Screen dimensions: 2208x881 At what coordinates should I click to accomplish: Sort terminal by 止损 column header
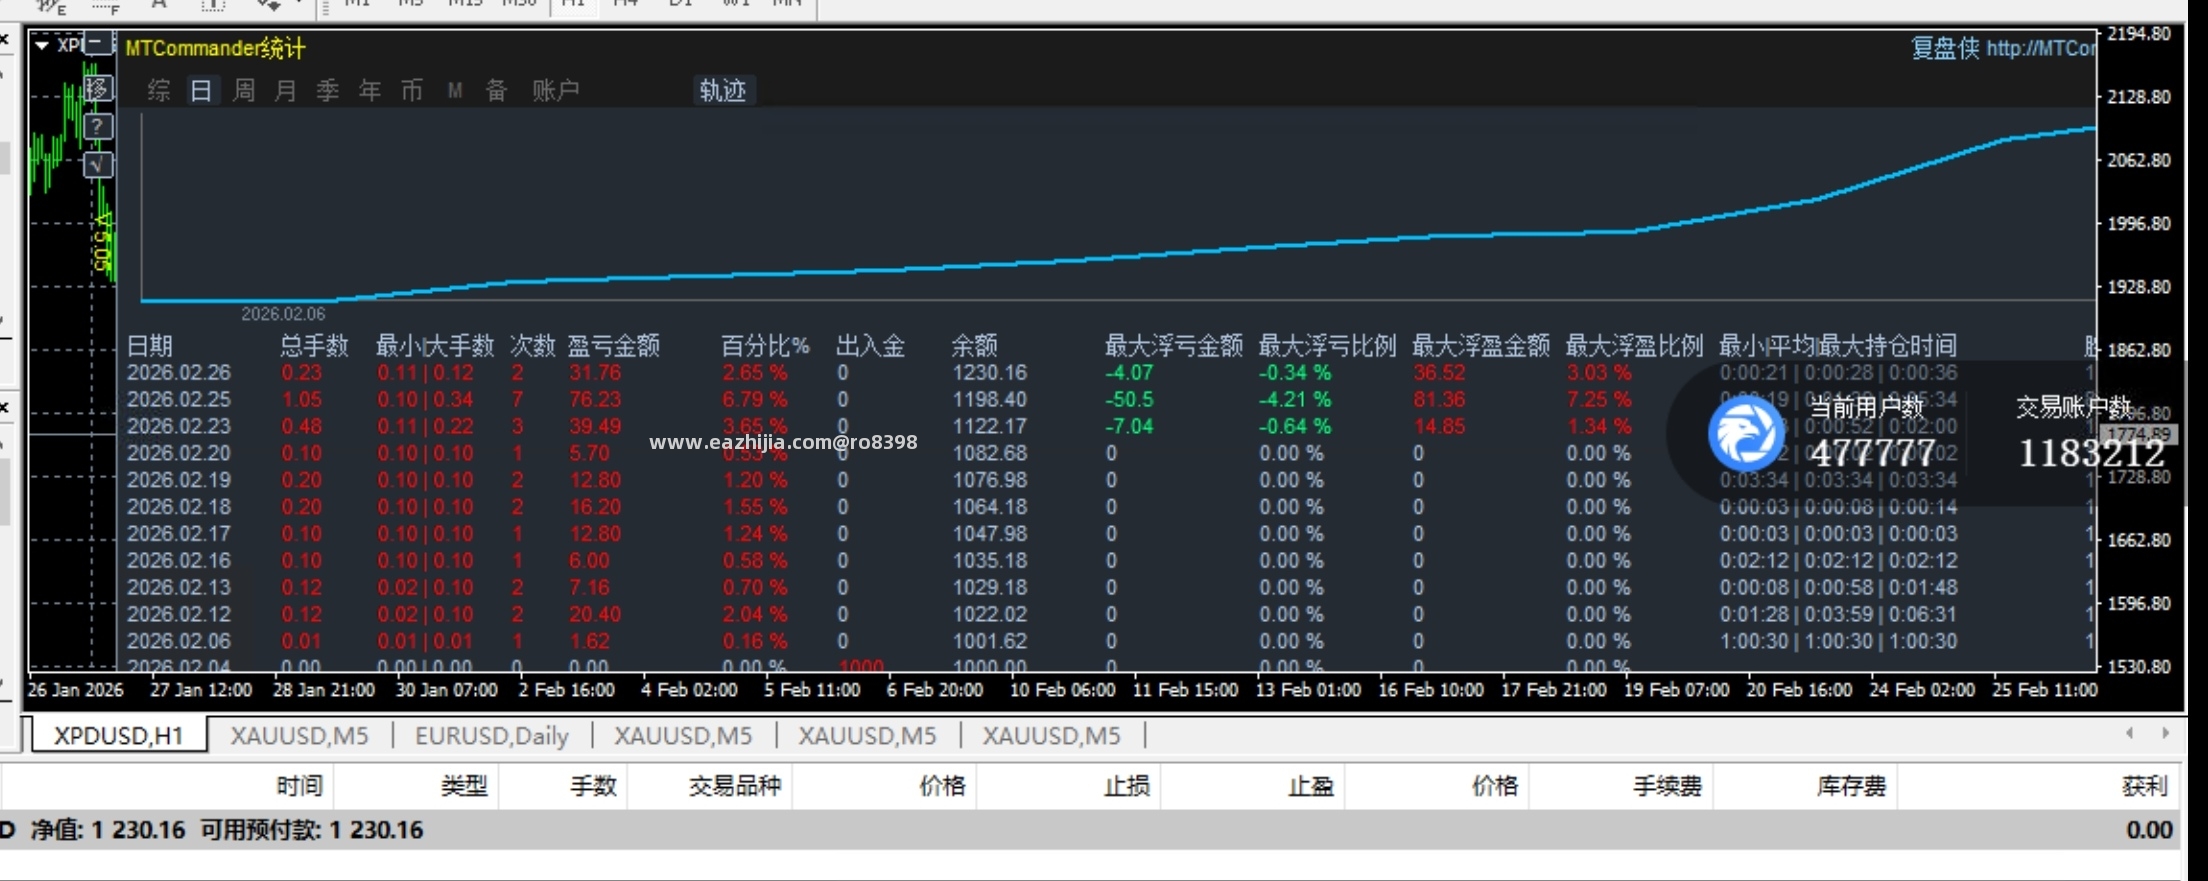coord(1127,786)
